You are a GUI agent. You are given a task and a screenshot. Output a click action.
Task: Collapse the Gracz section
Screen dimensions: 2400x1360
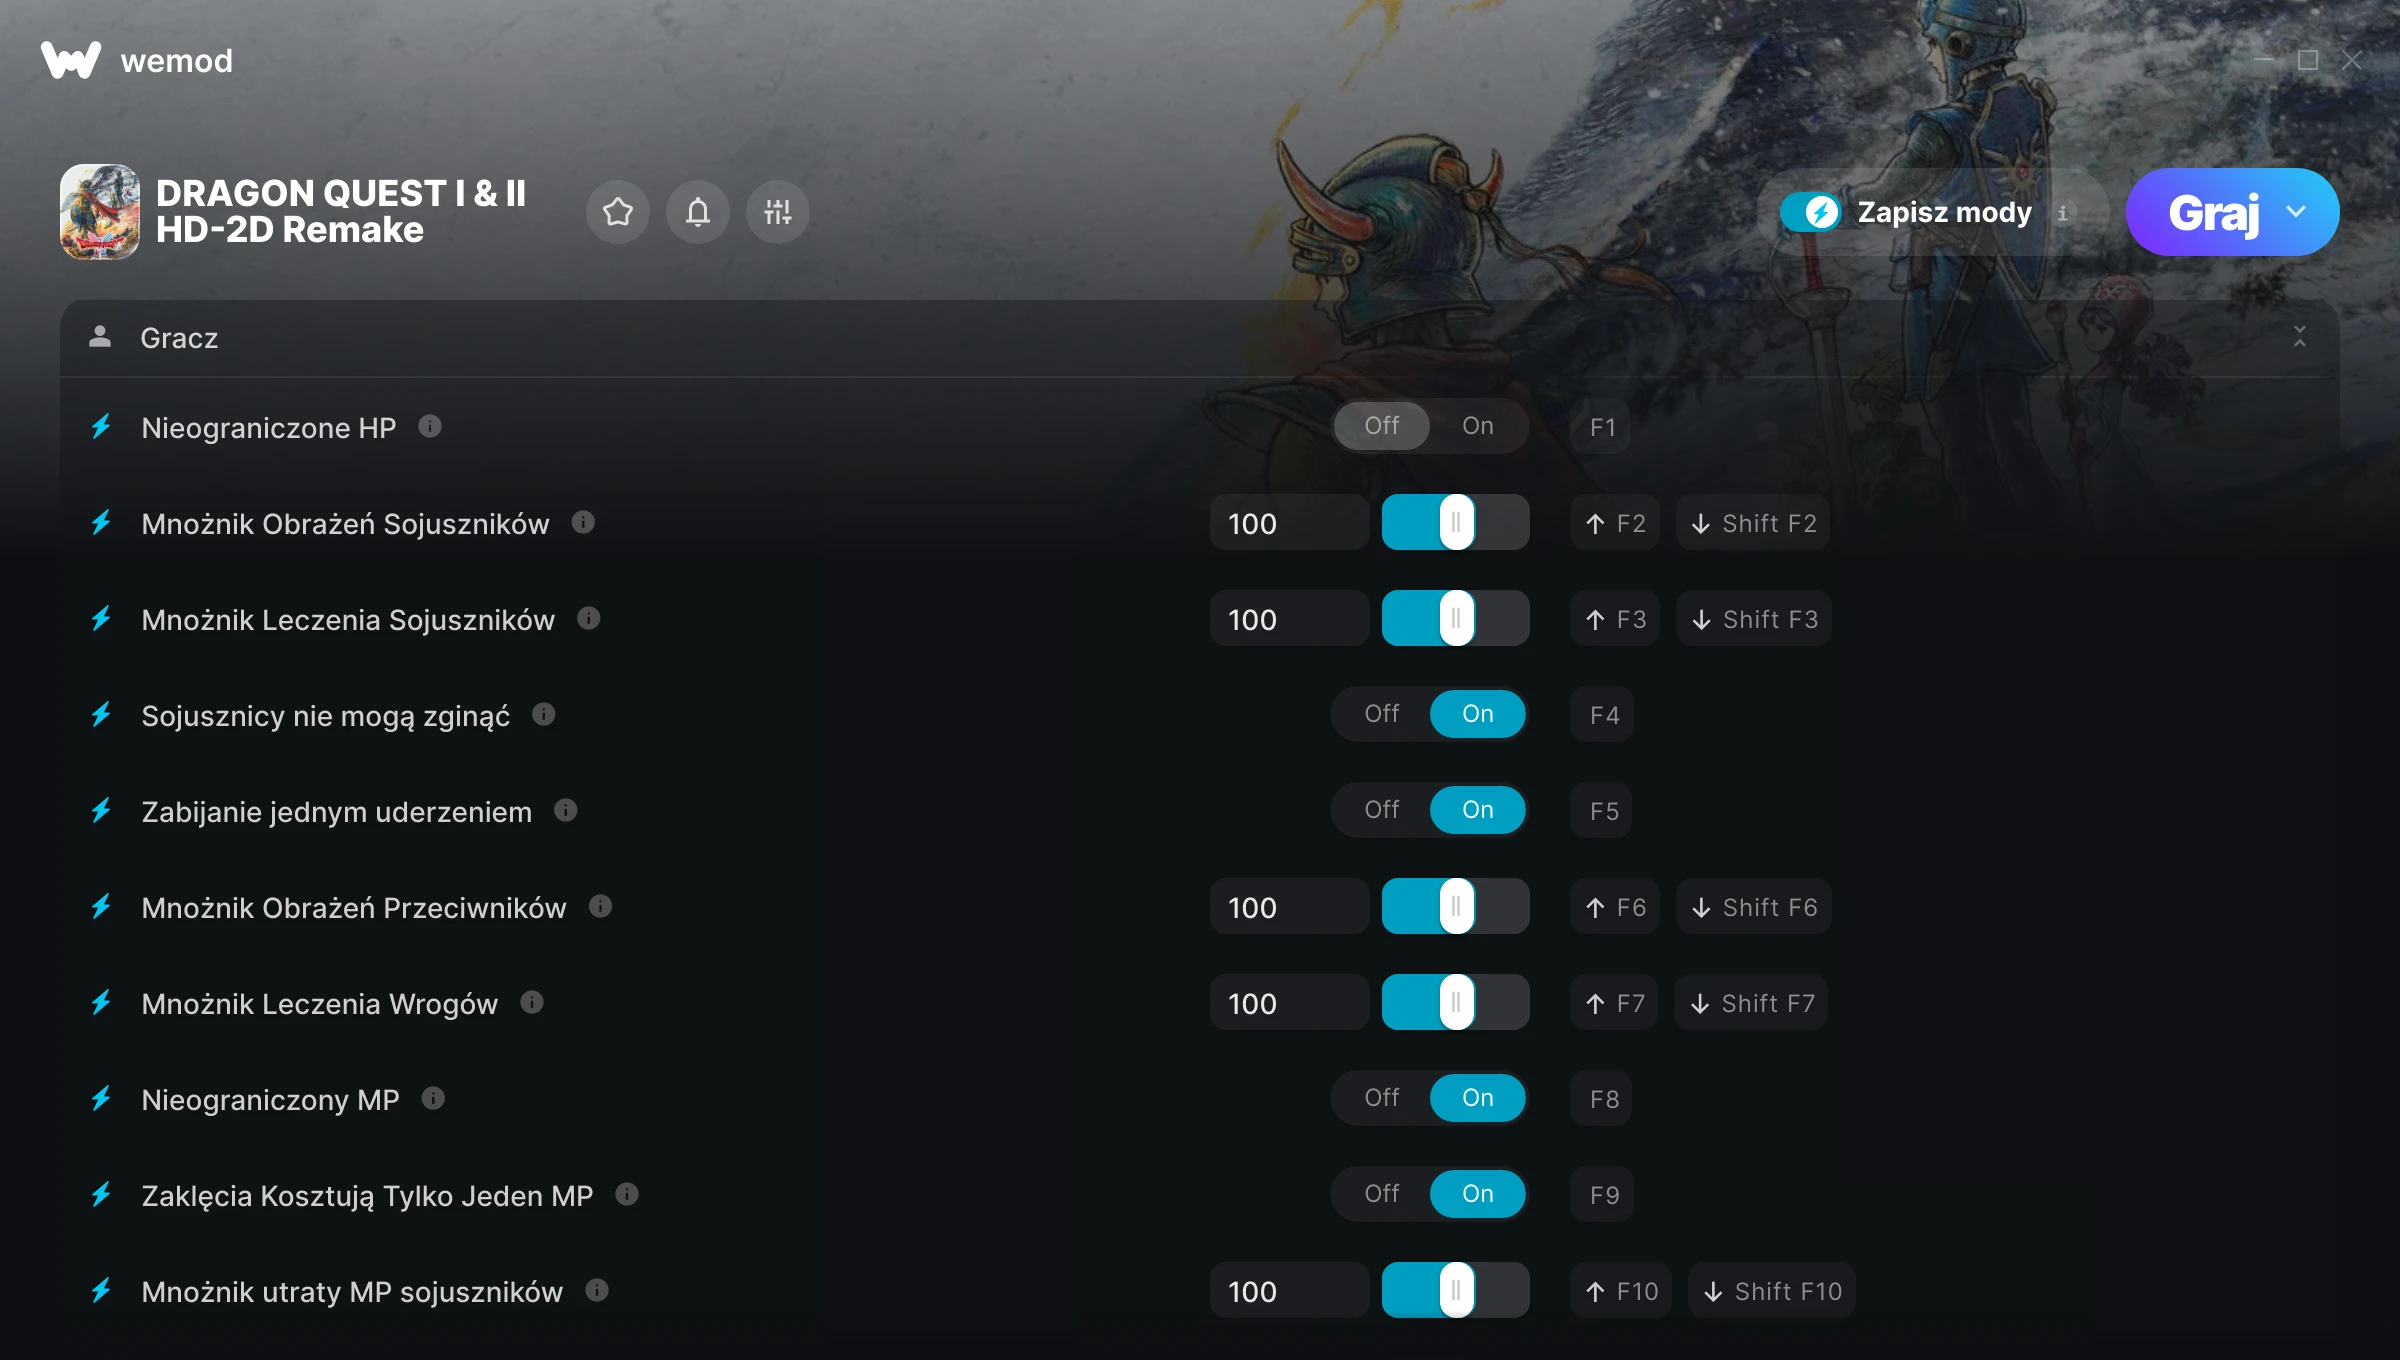pos(2300,337)
